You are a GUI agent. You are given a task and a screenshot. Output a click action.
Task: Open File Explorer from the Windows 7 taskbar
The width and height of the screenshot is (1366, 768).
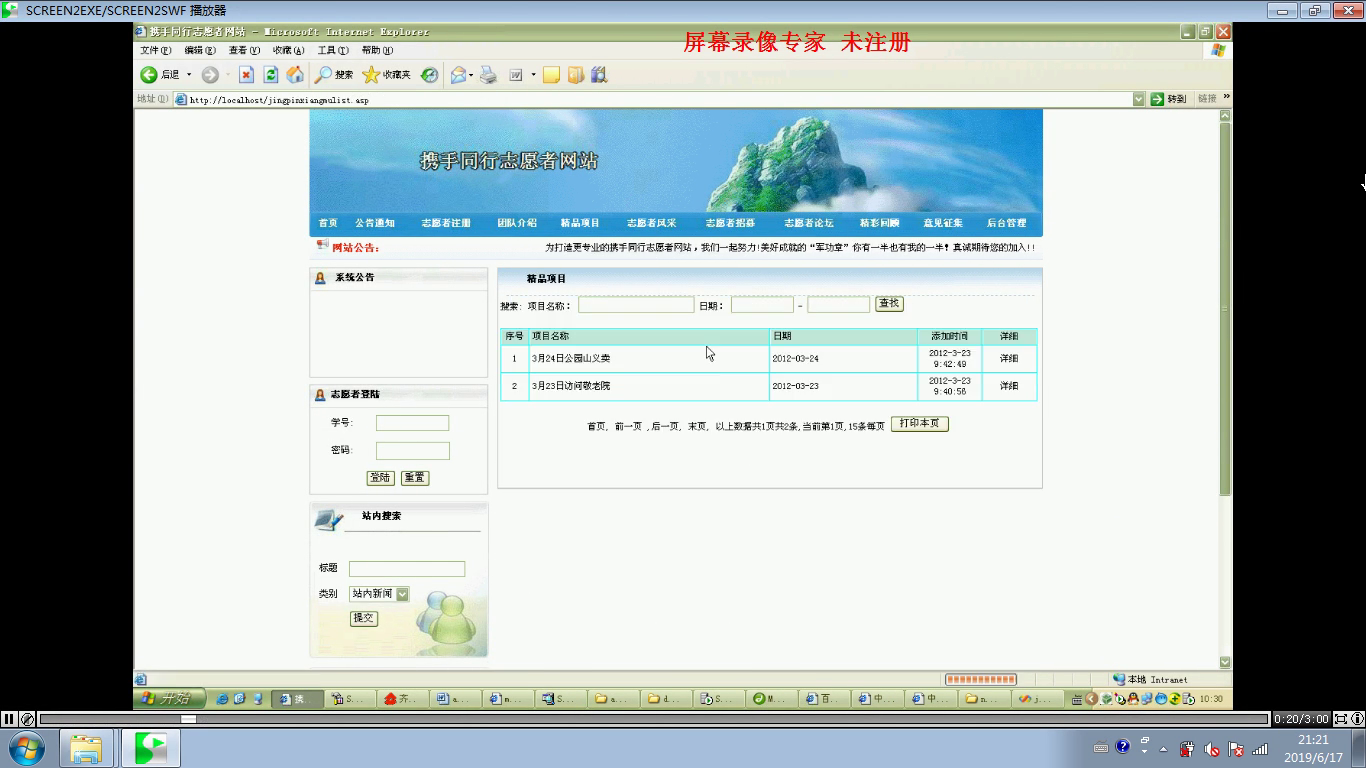[x=86, y=748]
